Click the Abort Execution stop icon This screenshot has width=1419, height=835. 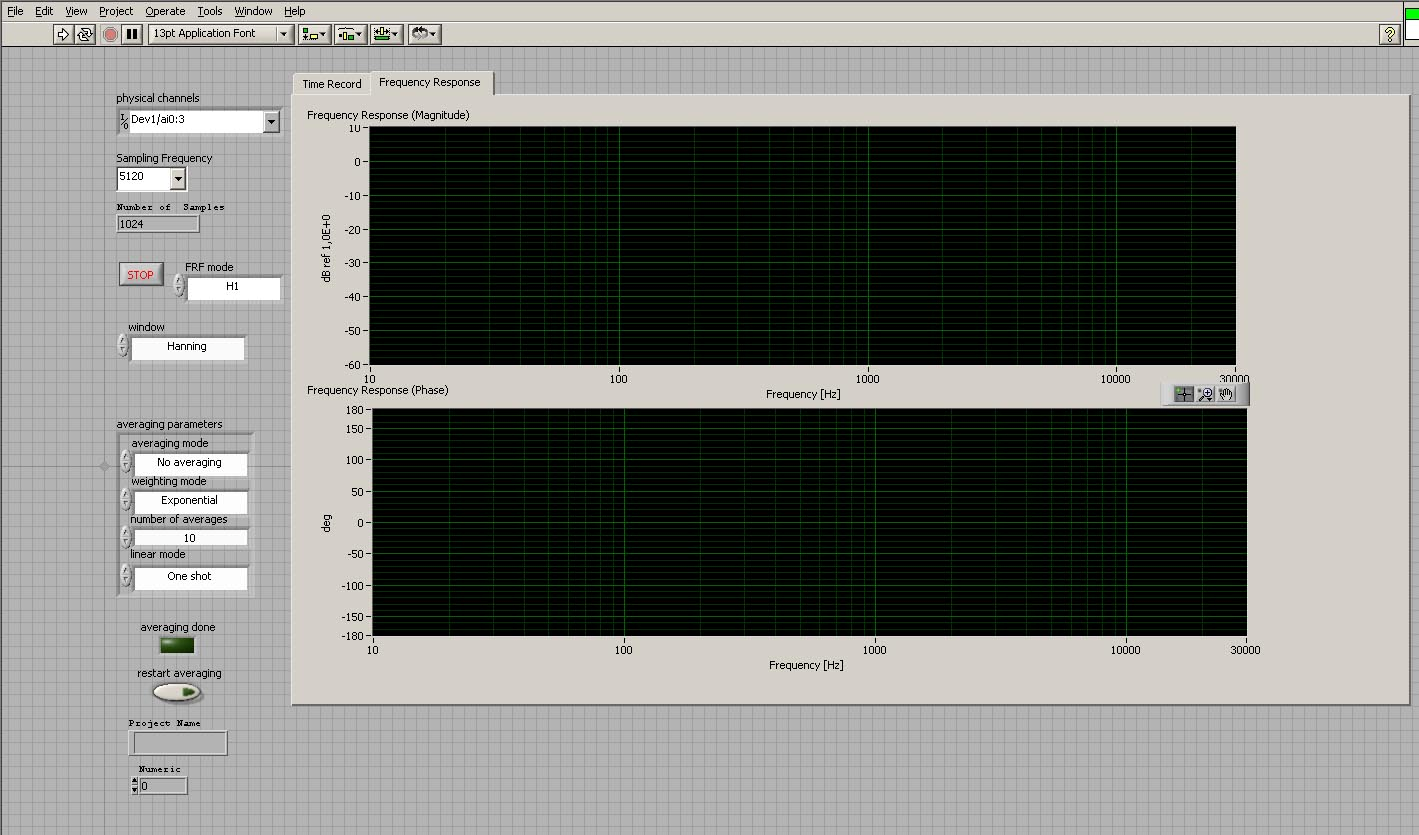click(x=111, y=34)
